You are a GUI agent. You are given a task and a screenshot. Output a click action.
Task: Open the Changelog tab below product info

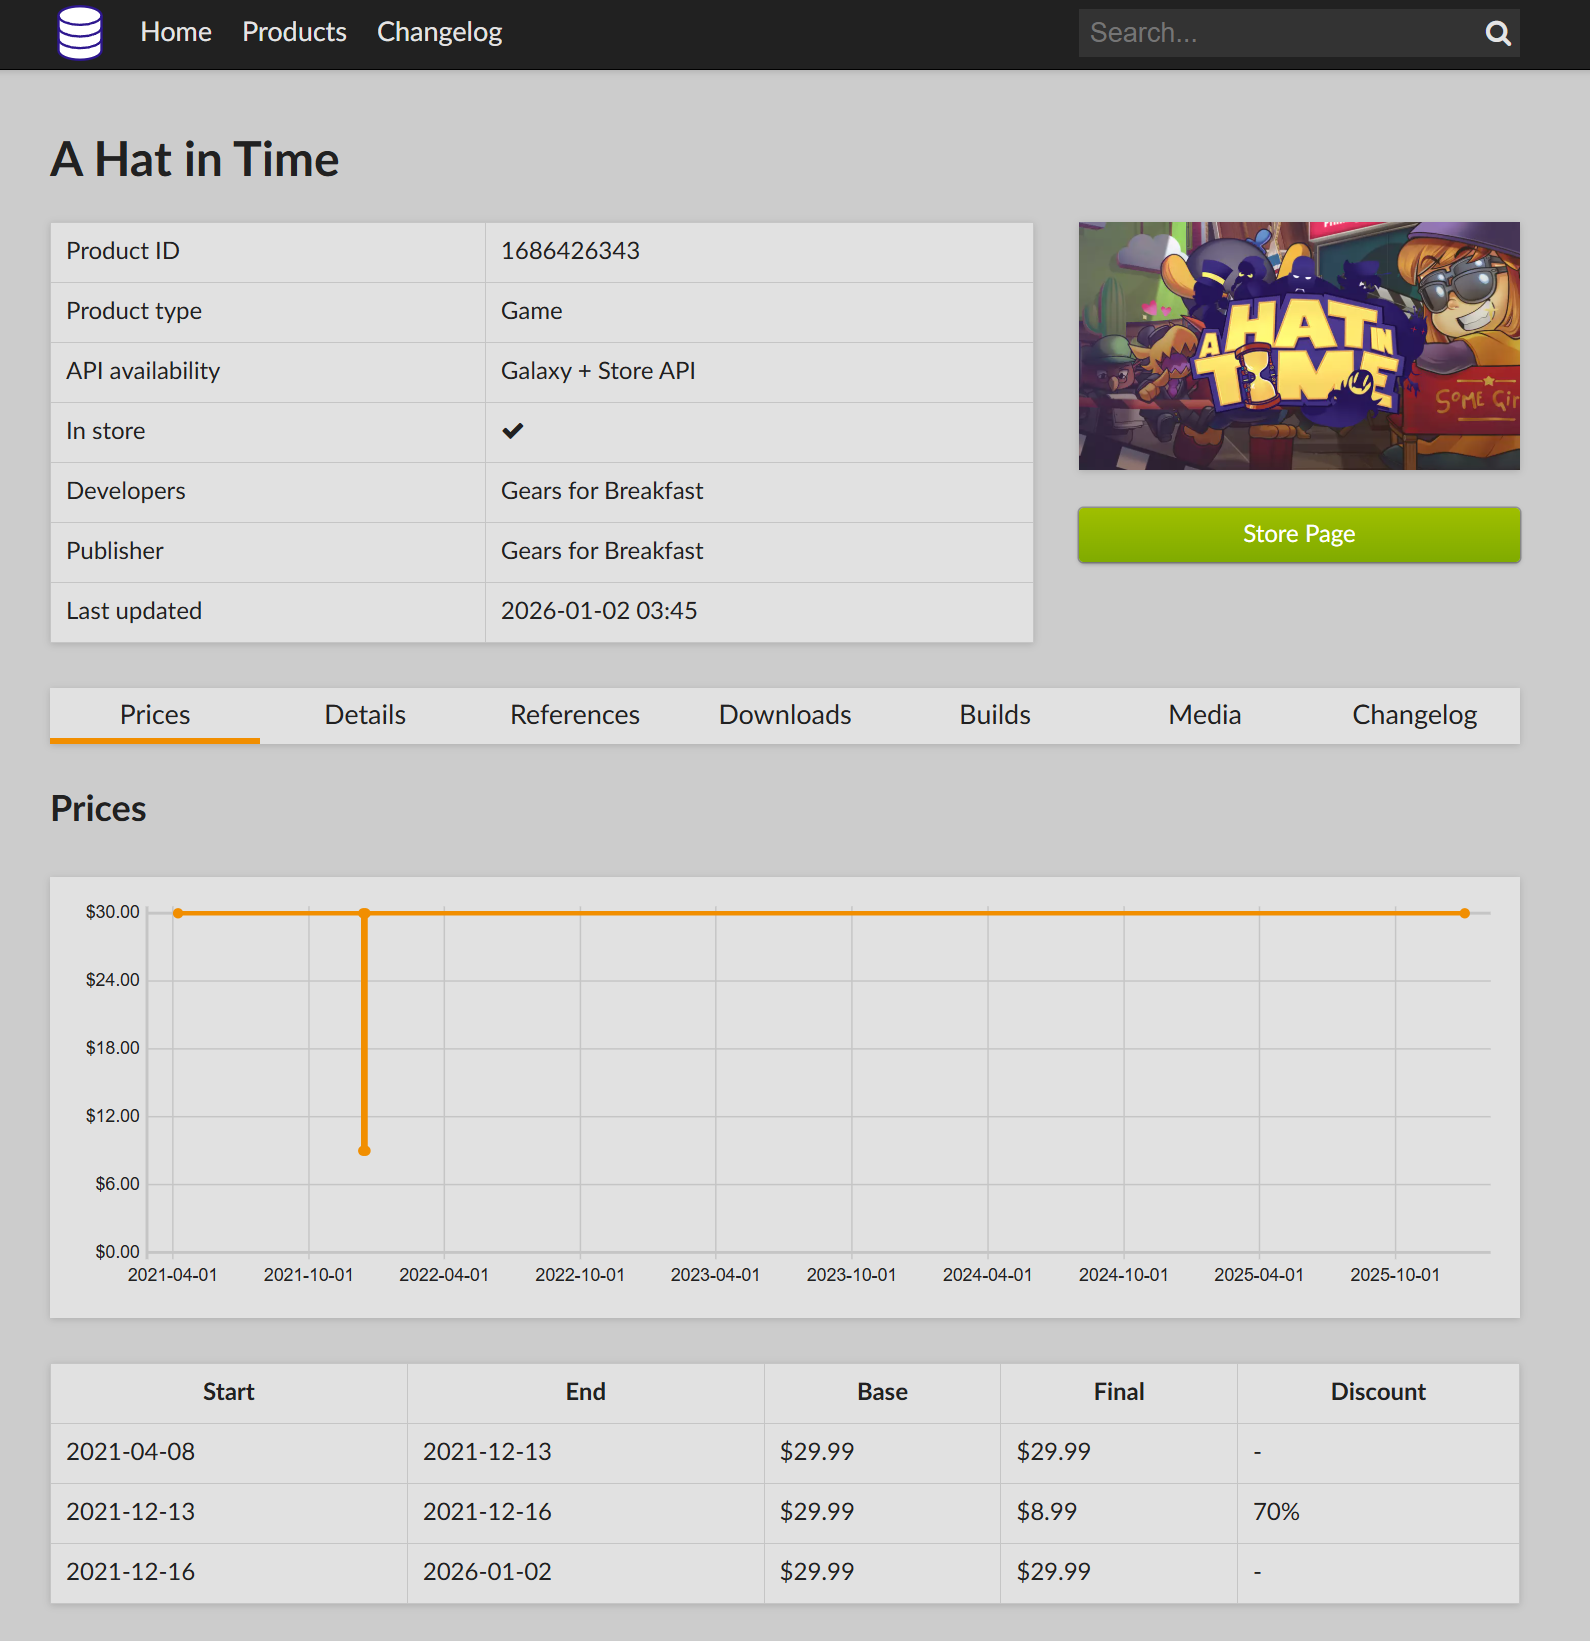1415,715
